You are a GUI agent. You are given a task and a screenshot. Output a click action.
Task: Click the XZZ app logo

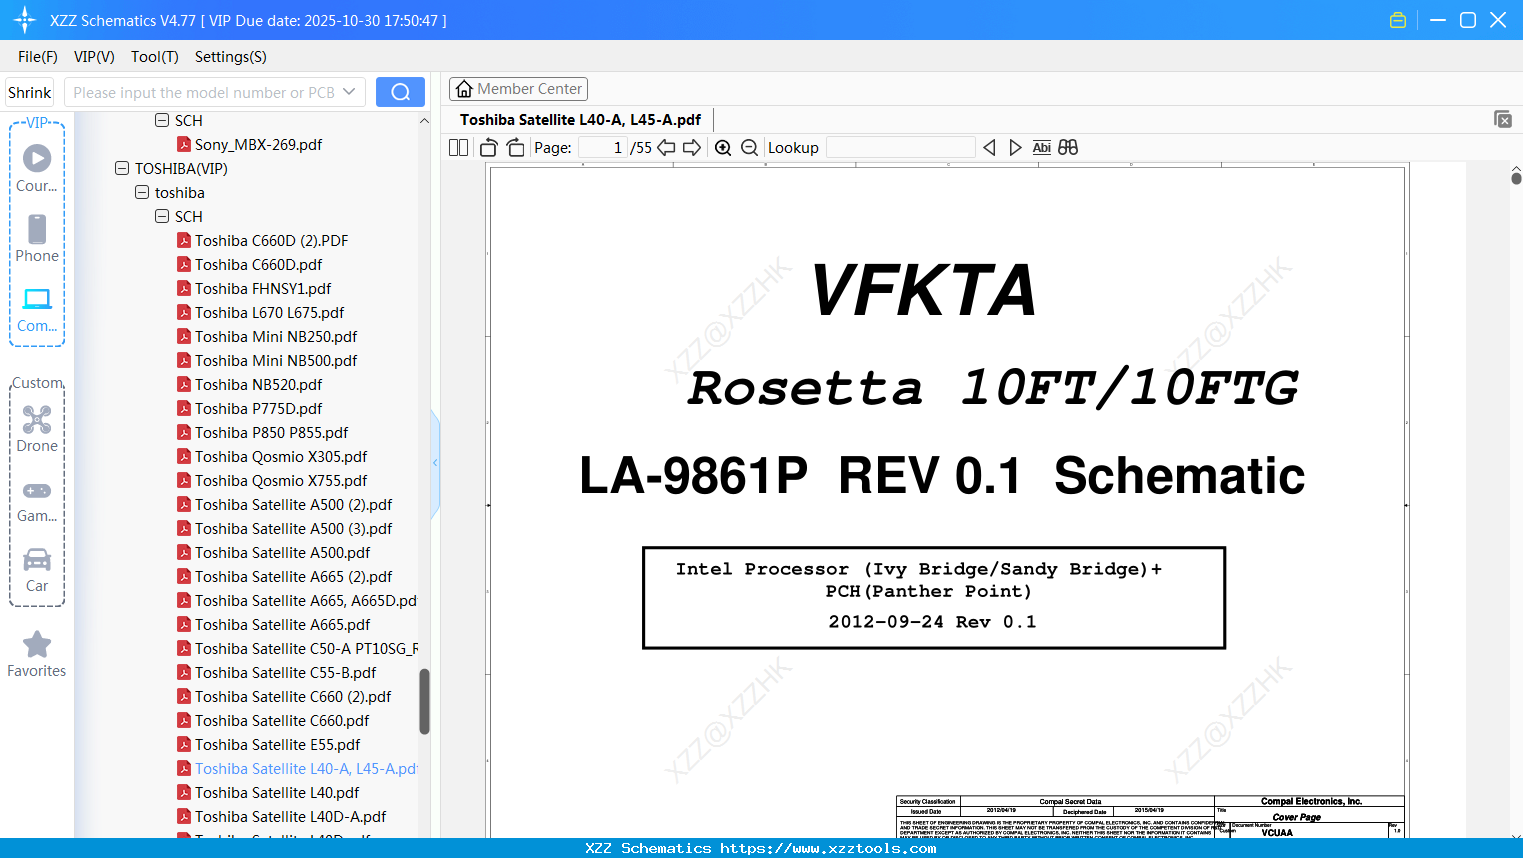[25, 20]
